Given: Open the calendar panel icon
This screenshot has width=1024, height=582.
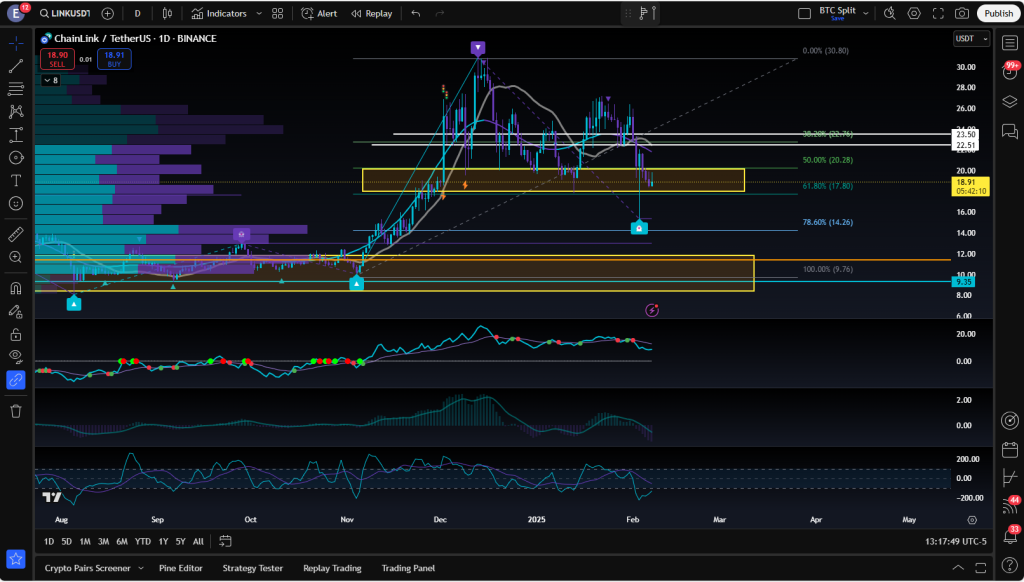Looking at the screenshot, I should click(x=1010, y=450).
